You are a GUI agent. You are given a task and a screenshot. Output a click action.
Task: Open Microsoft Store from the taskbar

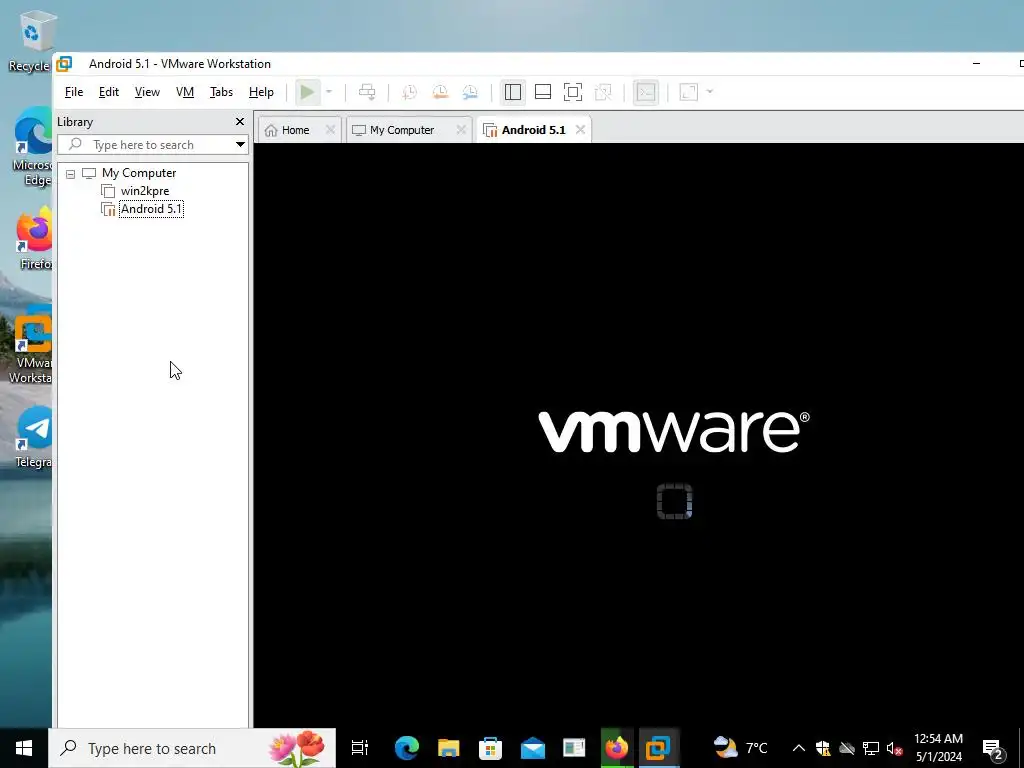pos(490,748)
